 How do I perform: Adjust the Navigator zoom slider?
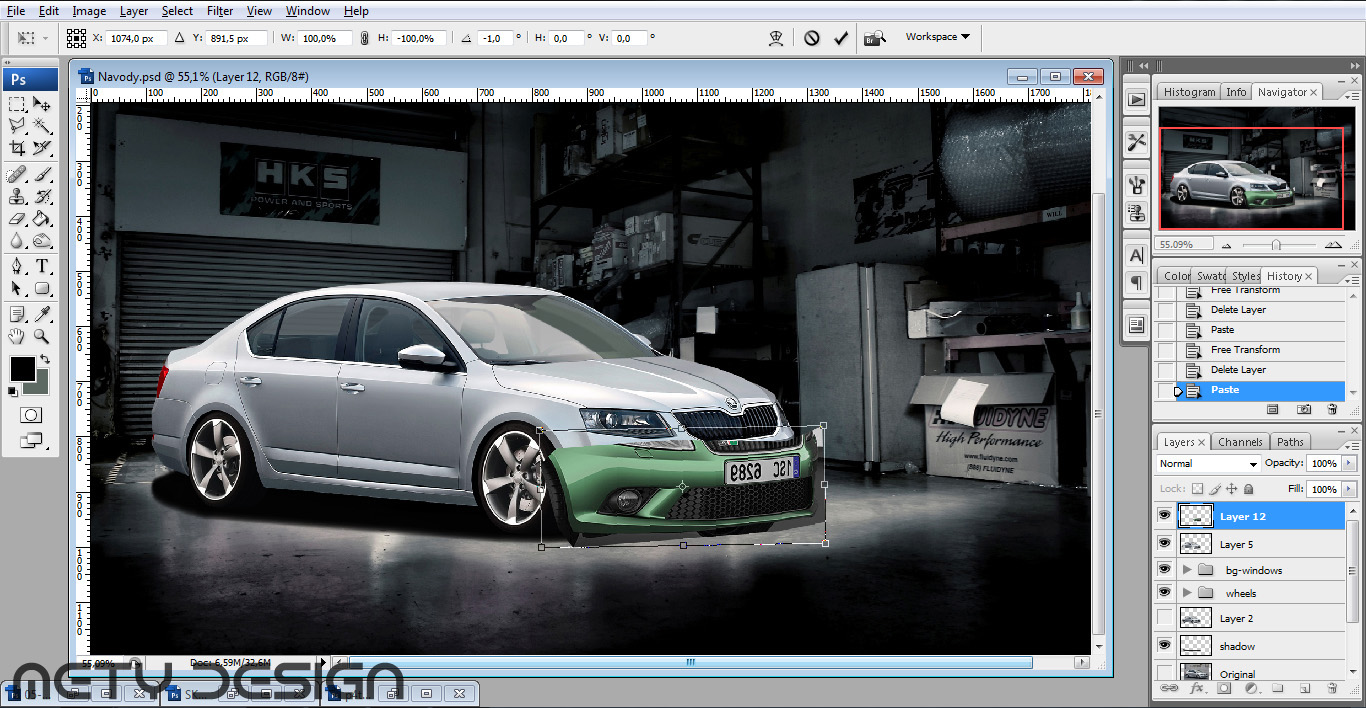coord(1276,244)
